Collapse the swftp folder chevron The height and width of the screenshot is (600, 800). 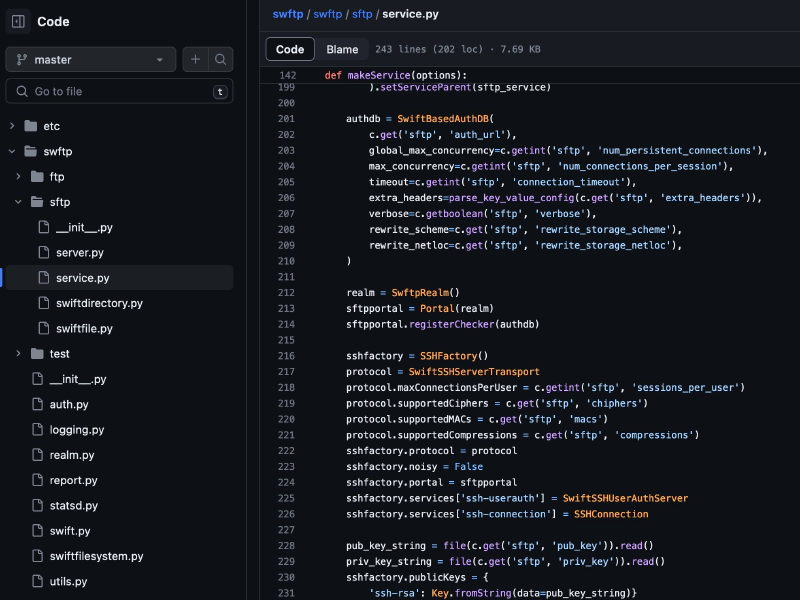coord(12,152)
